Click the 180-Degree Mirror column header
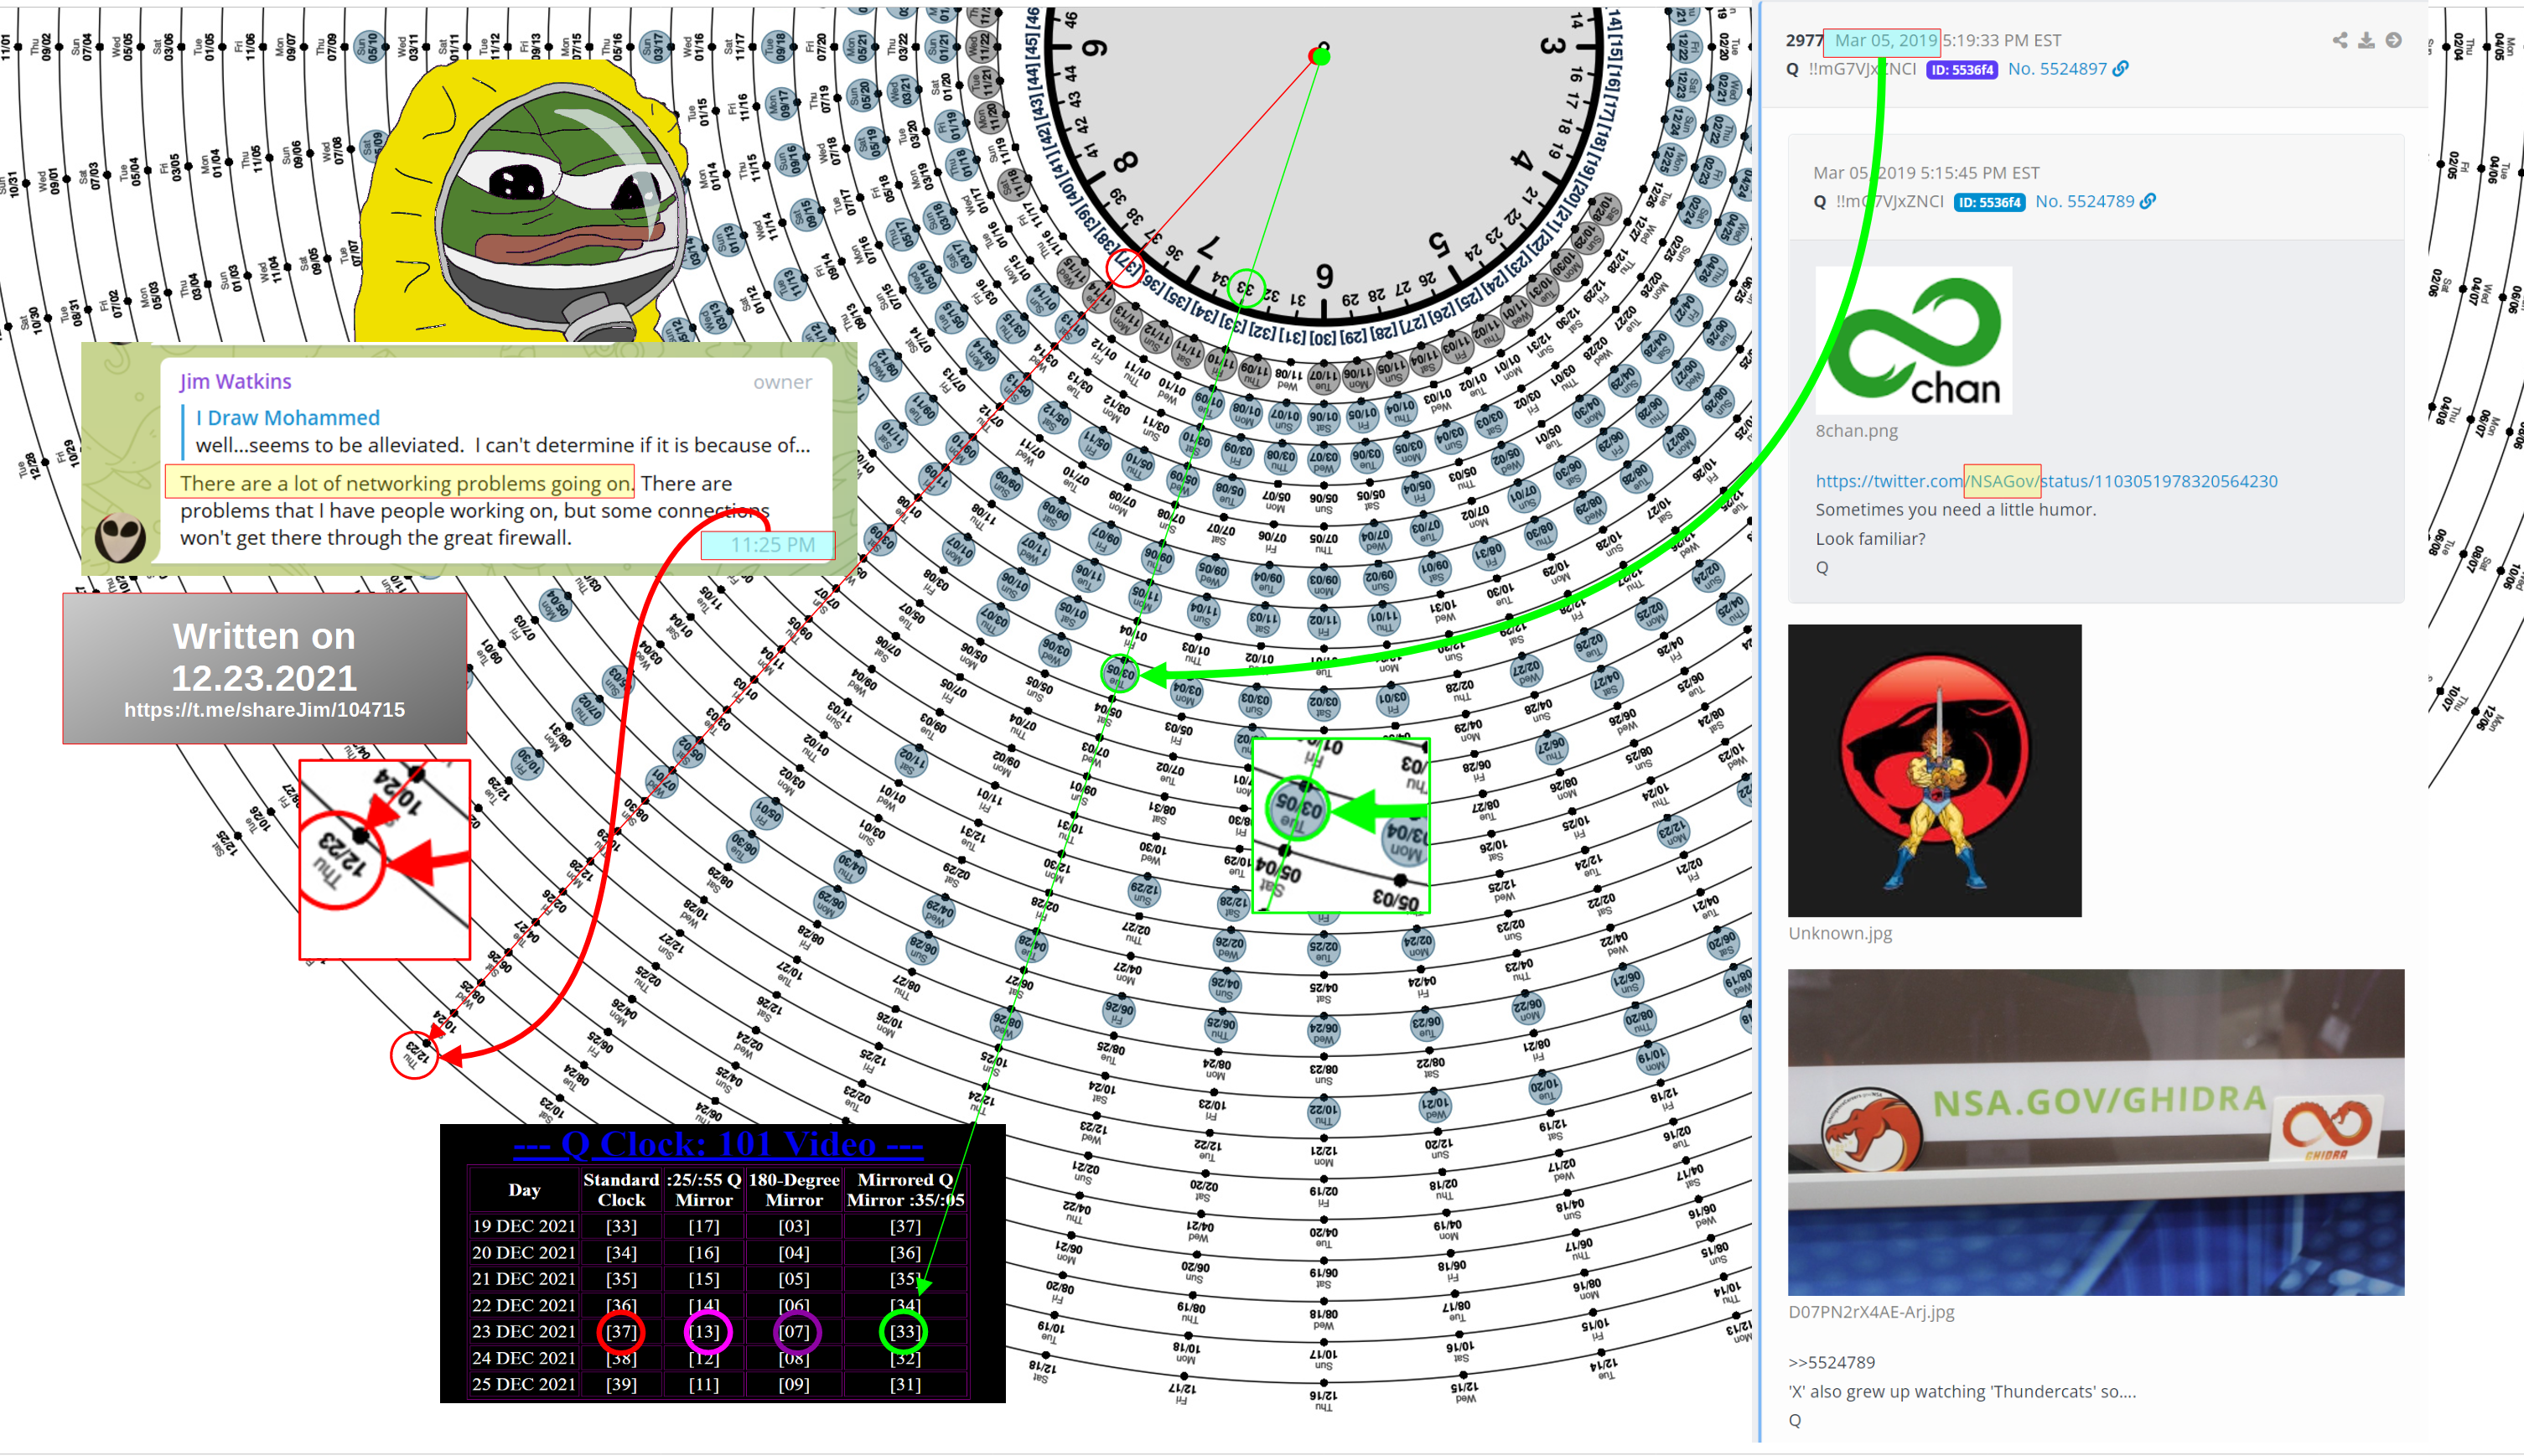Viewport: 2524px width, 1456px height. pos(794,1189)
